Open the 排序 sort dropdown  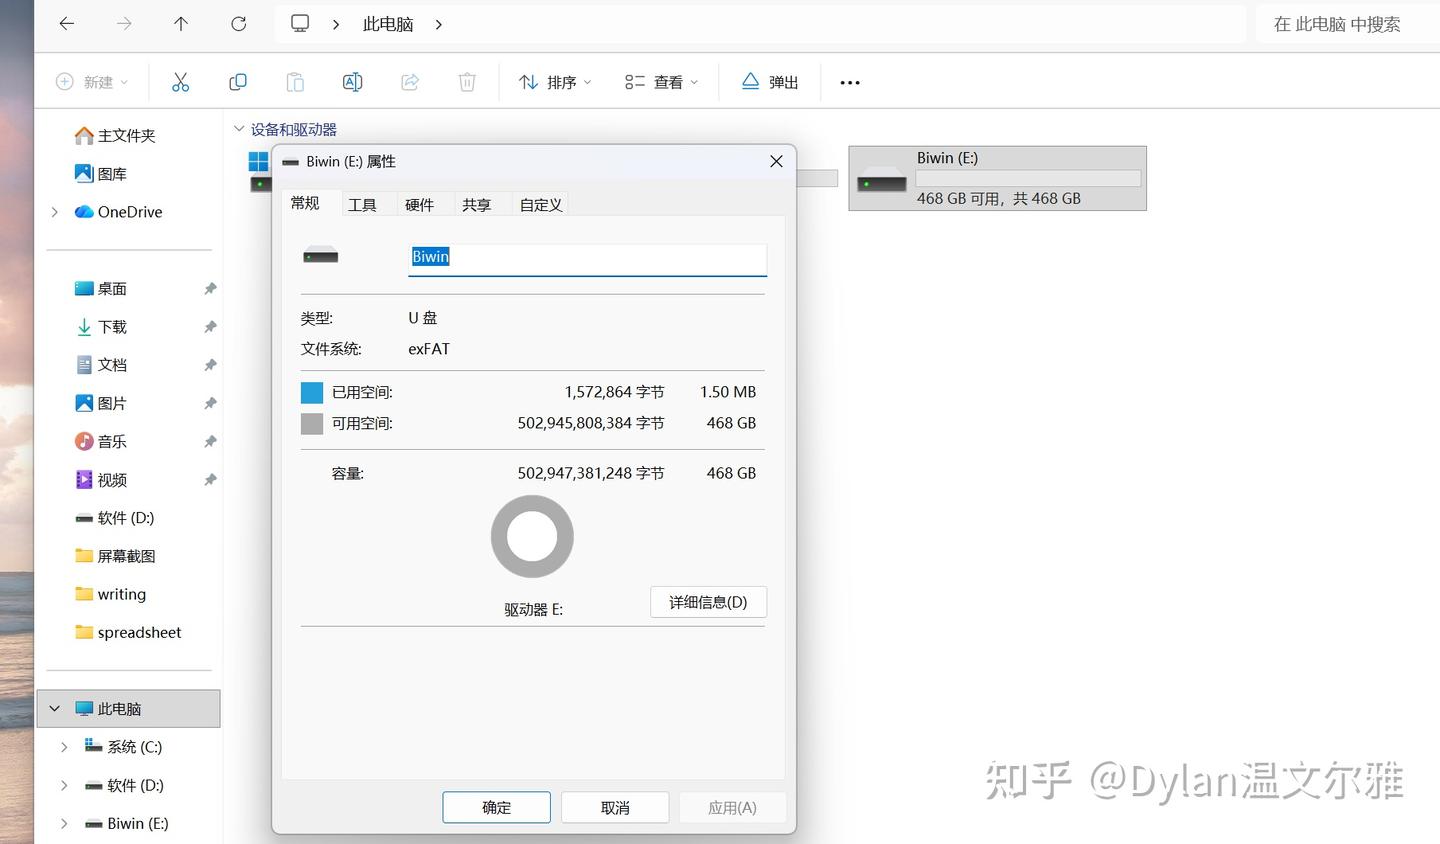(x=555, y=82)
